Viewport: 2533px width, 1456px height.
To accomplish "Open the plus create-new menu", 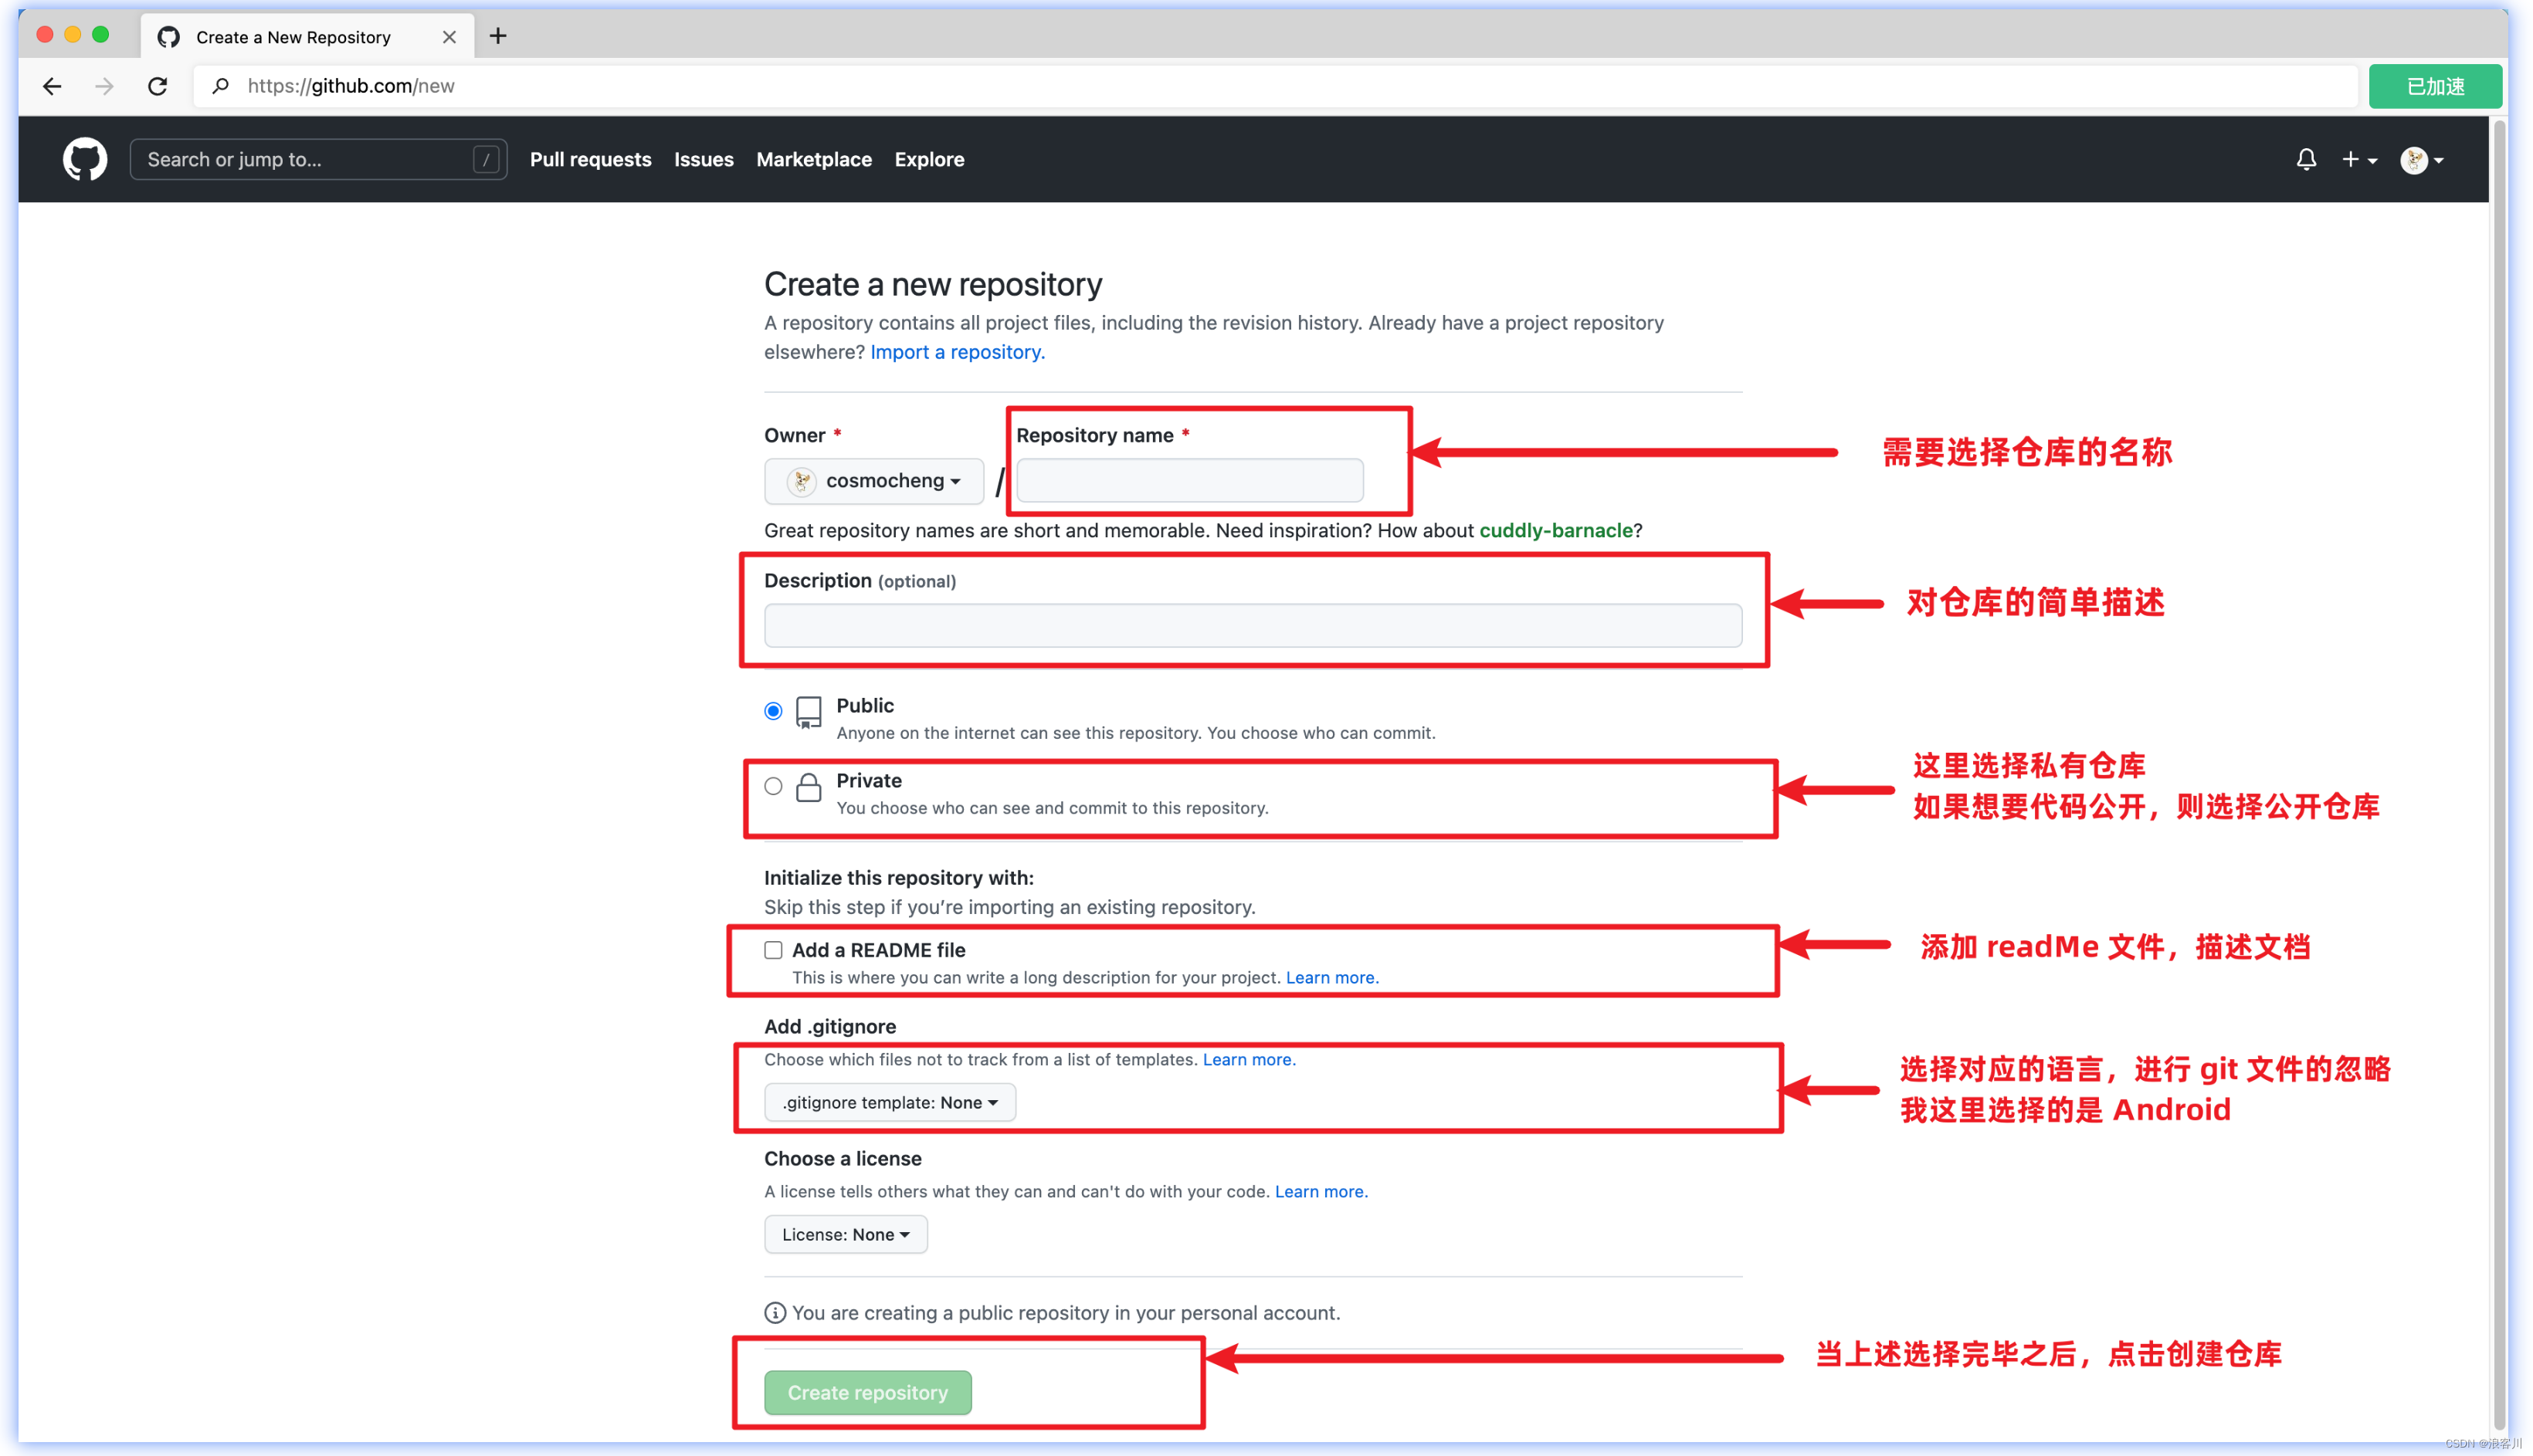I will (2359, 159).
